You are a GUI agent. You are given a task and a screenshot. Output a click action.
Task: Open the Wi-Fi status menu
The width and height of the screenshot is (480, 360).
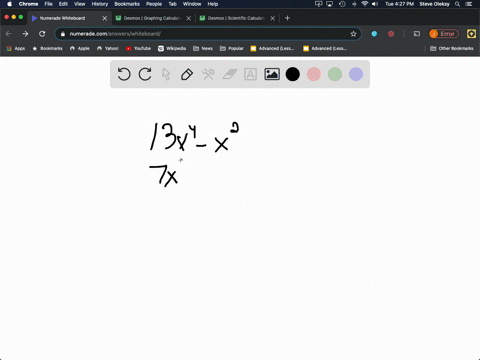tap(365, 4)
